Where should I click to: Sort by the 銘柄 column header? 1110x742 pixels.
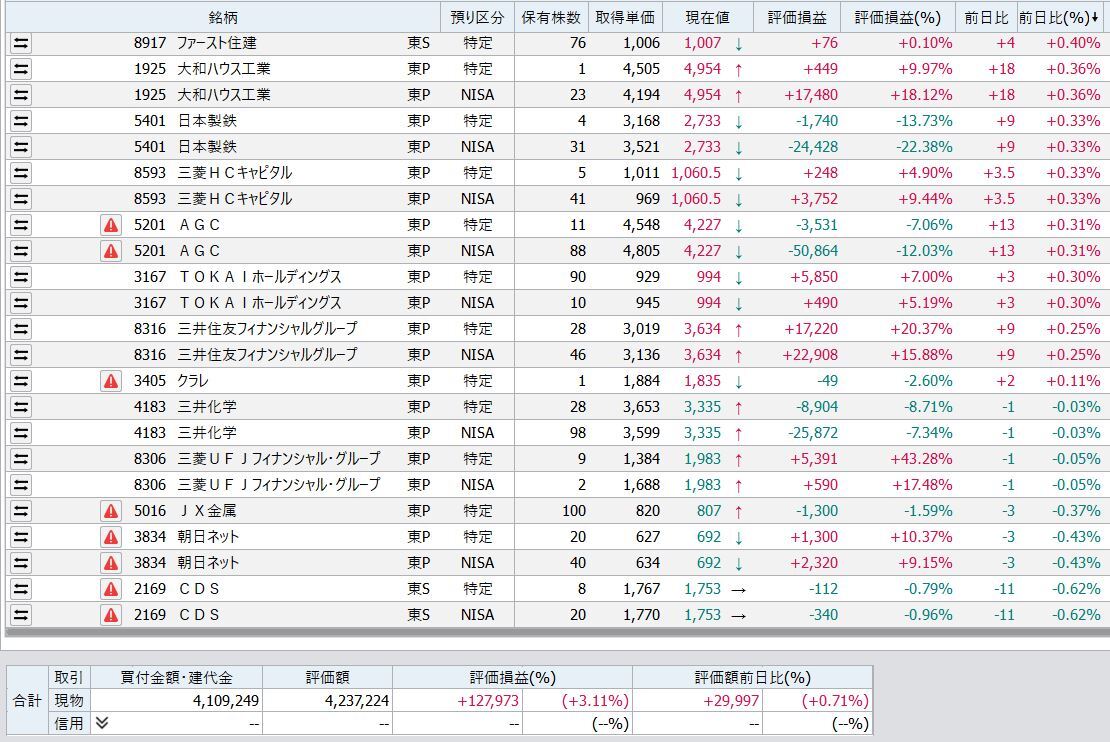click(223, 18)
